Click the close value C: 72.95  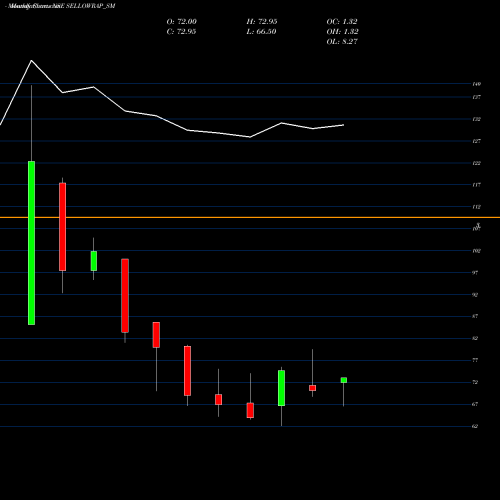(181, 32)
